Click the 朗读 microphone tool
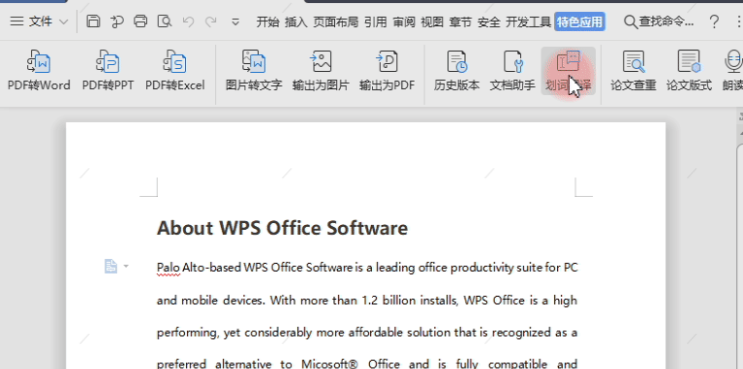 [x=733, y=70]
